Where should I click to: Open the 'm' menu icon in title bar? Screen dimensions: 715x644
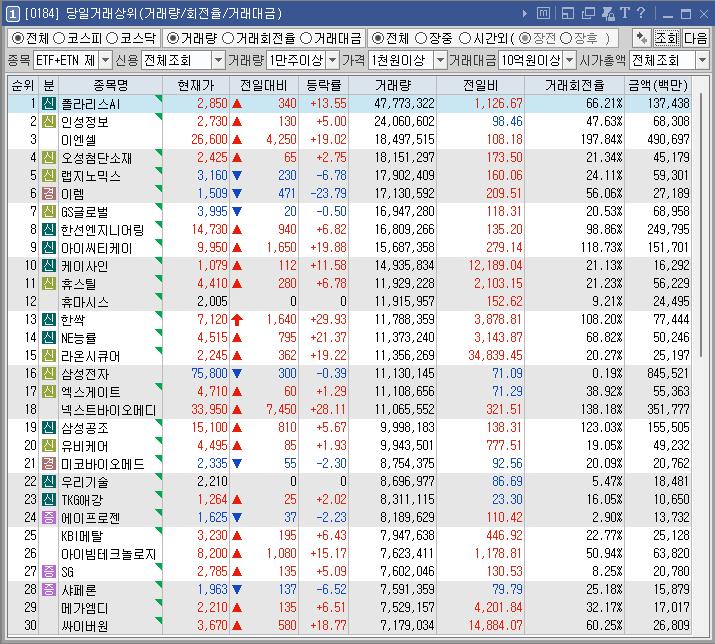[543, 14]
